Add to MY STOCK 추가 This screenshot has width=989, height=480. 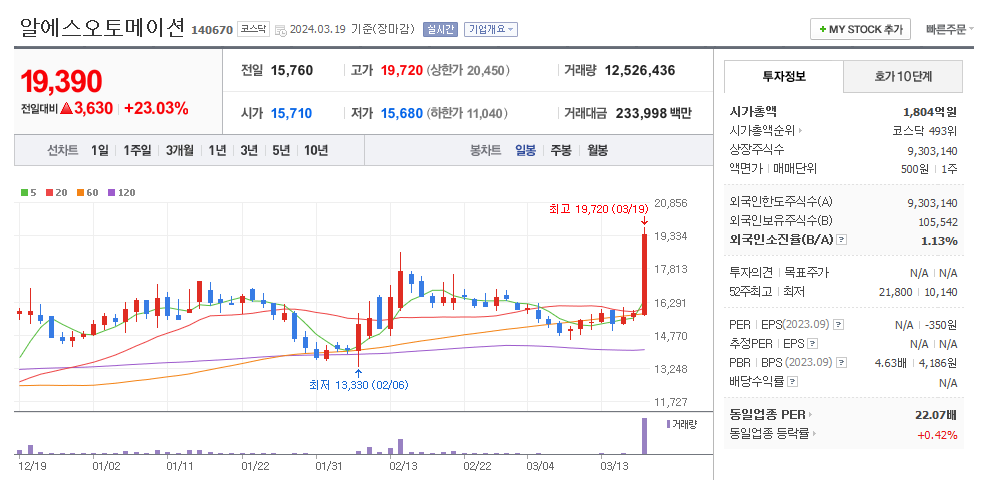860,29
